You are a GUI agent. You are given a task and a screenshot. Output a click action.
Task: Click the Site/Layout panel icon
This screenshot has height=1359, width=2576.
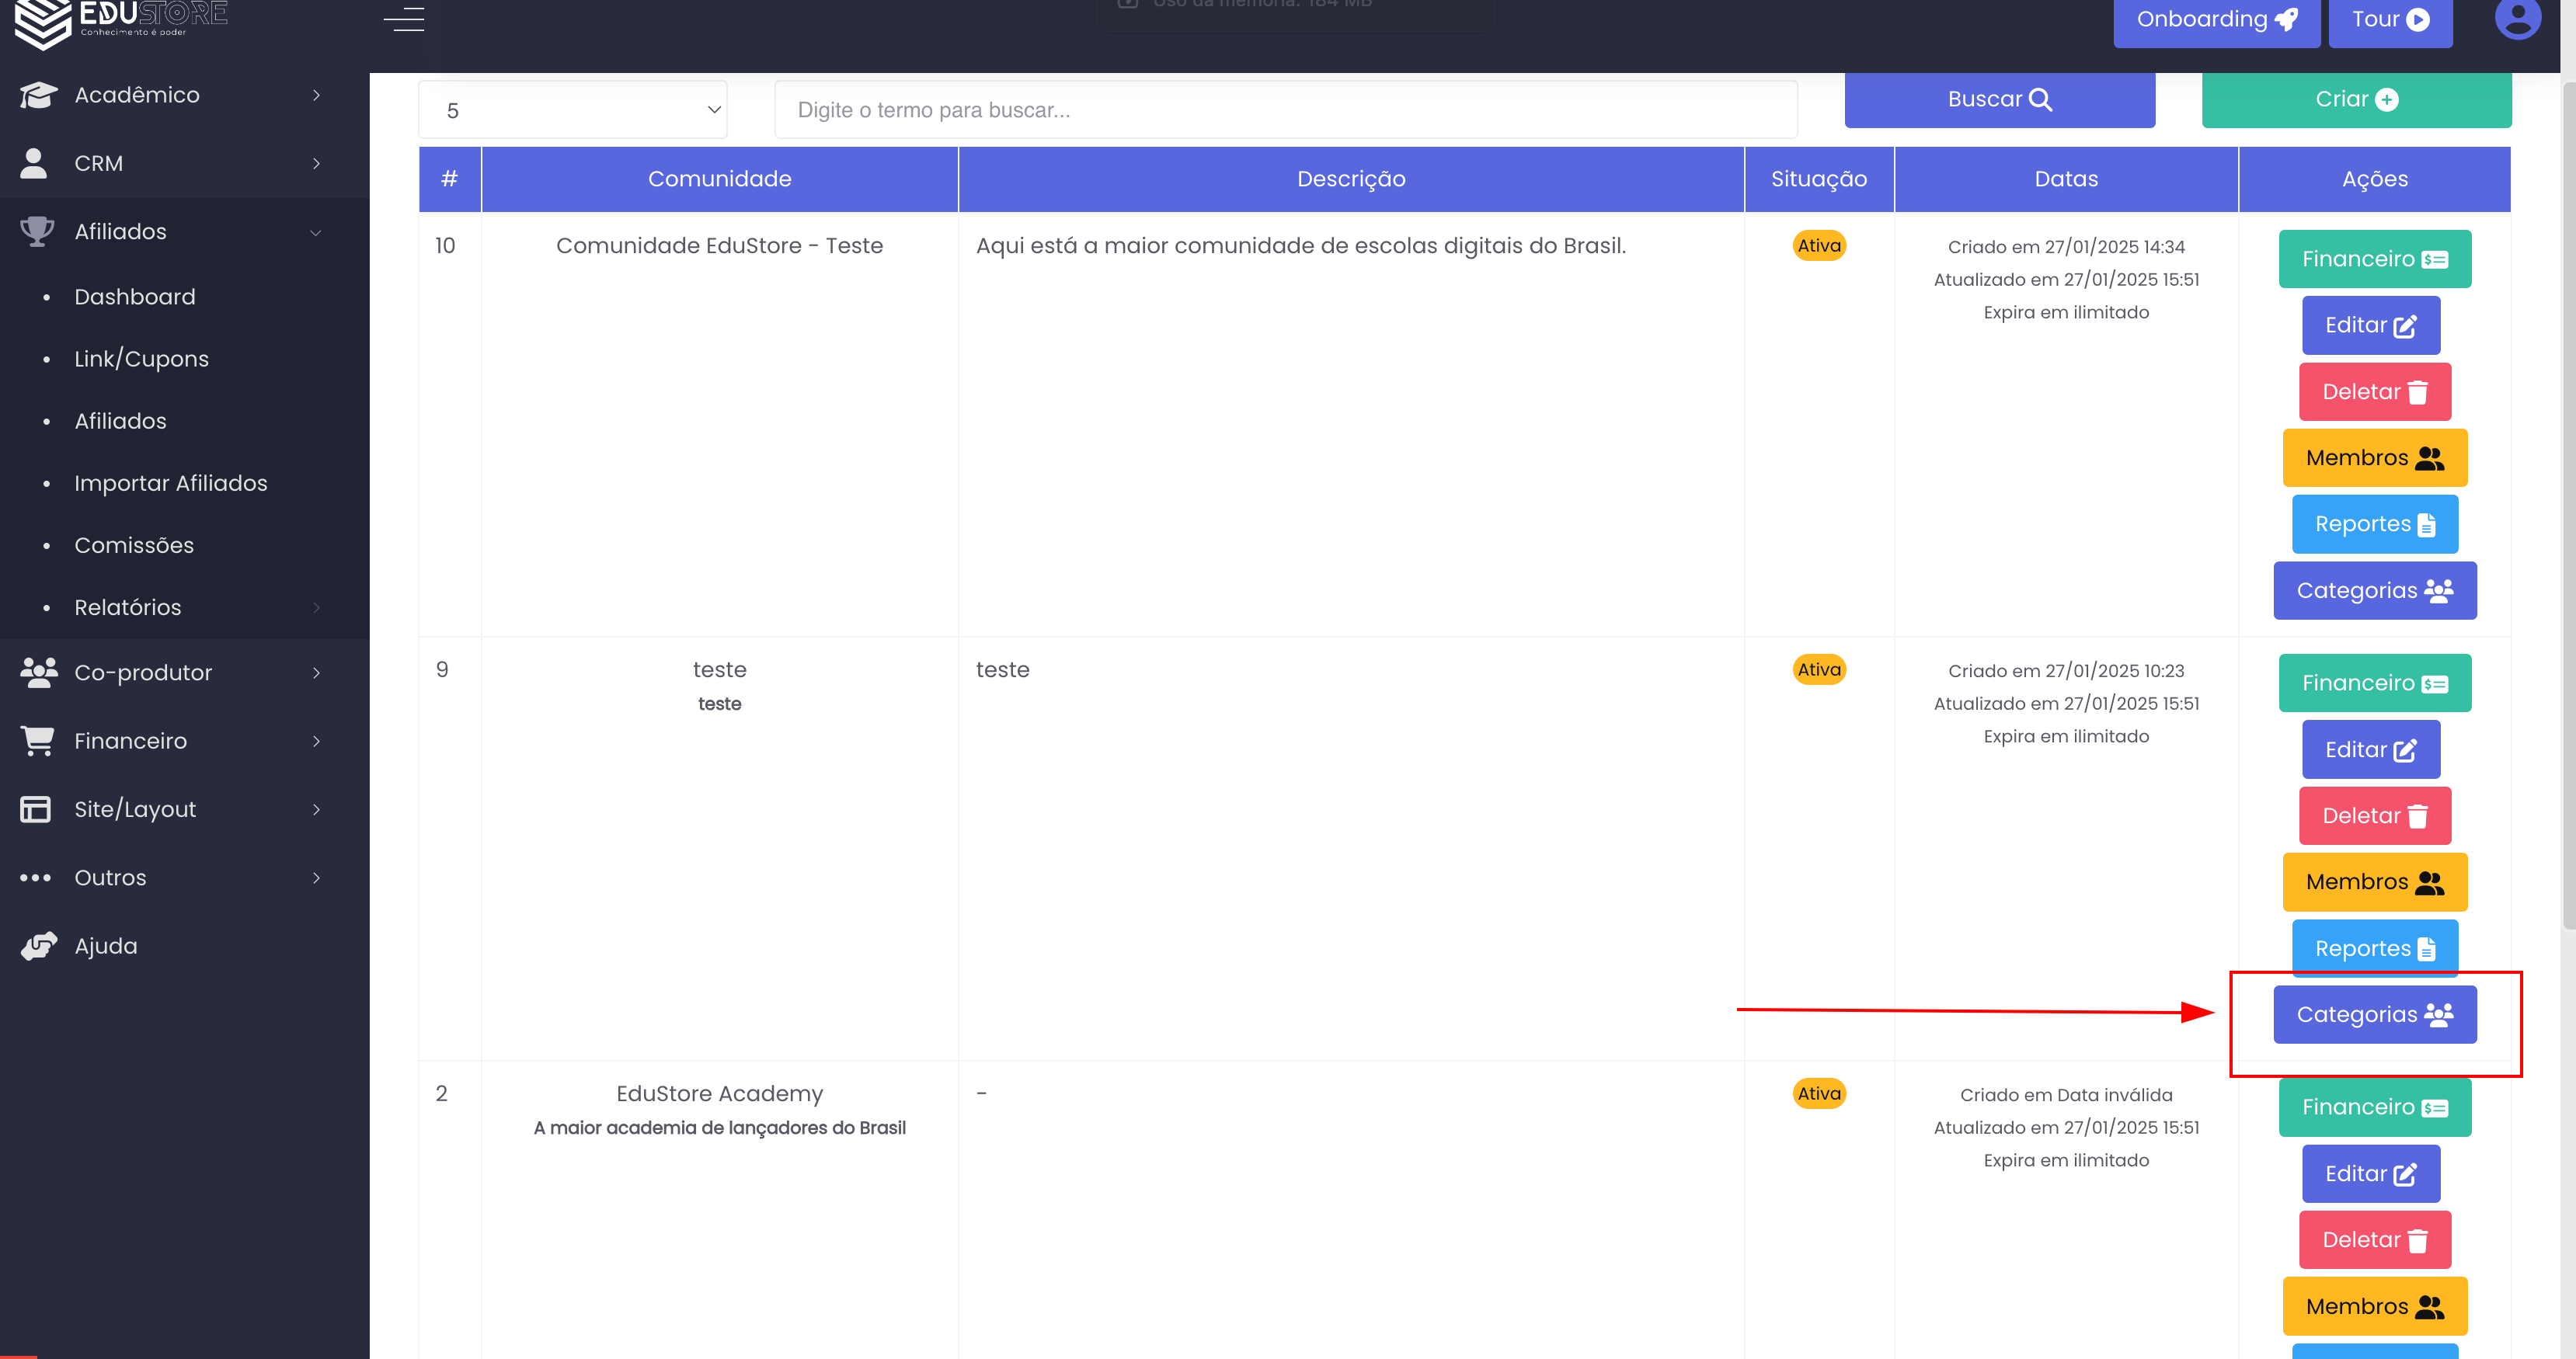click(x=36, y=809)
